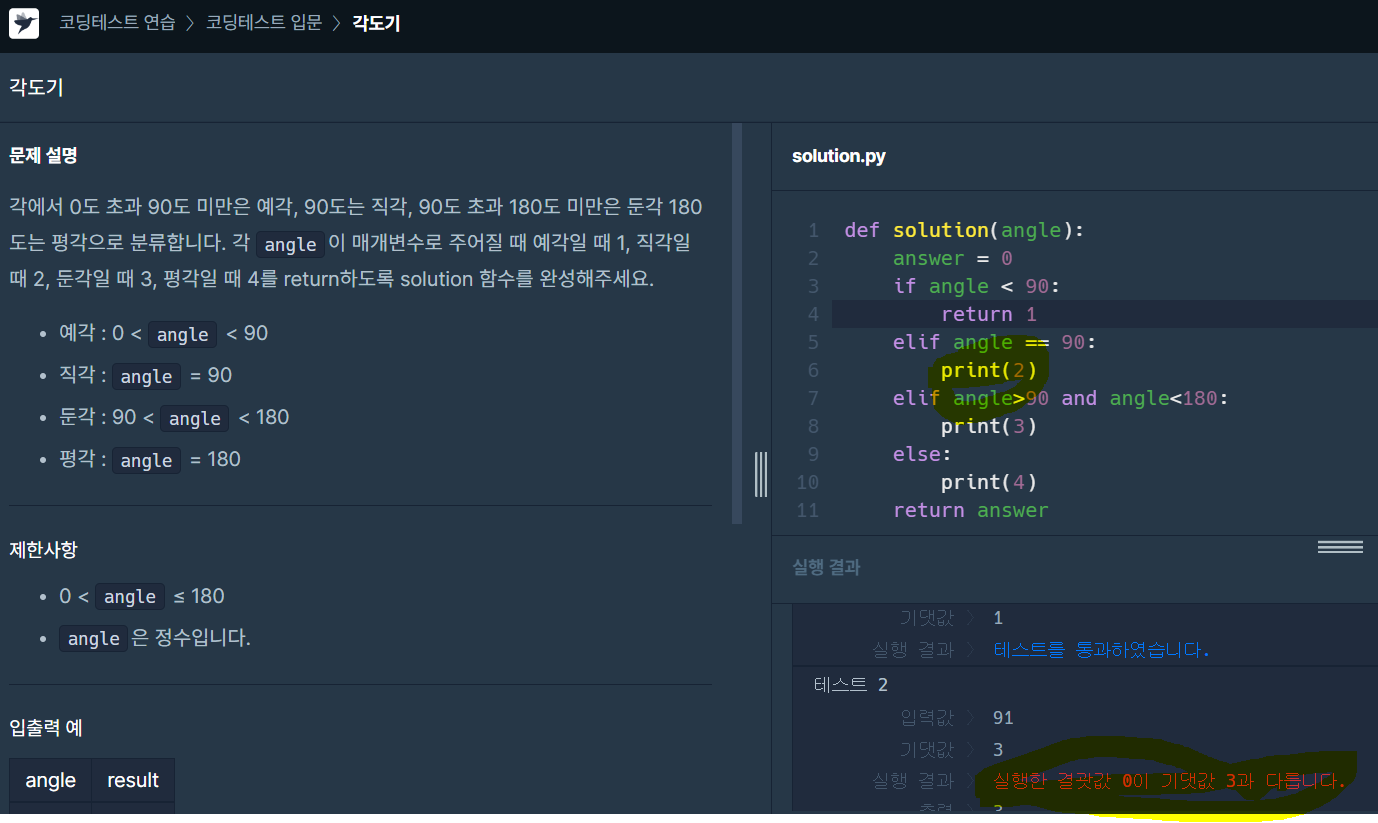Click the 테스트를 통과하였습니다 result message
The width and height of the screenshot is (1378, 823).
point(1101,650)
